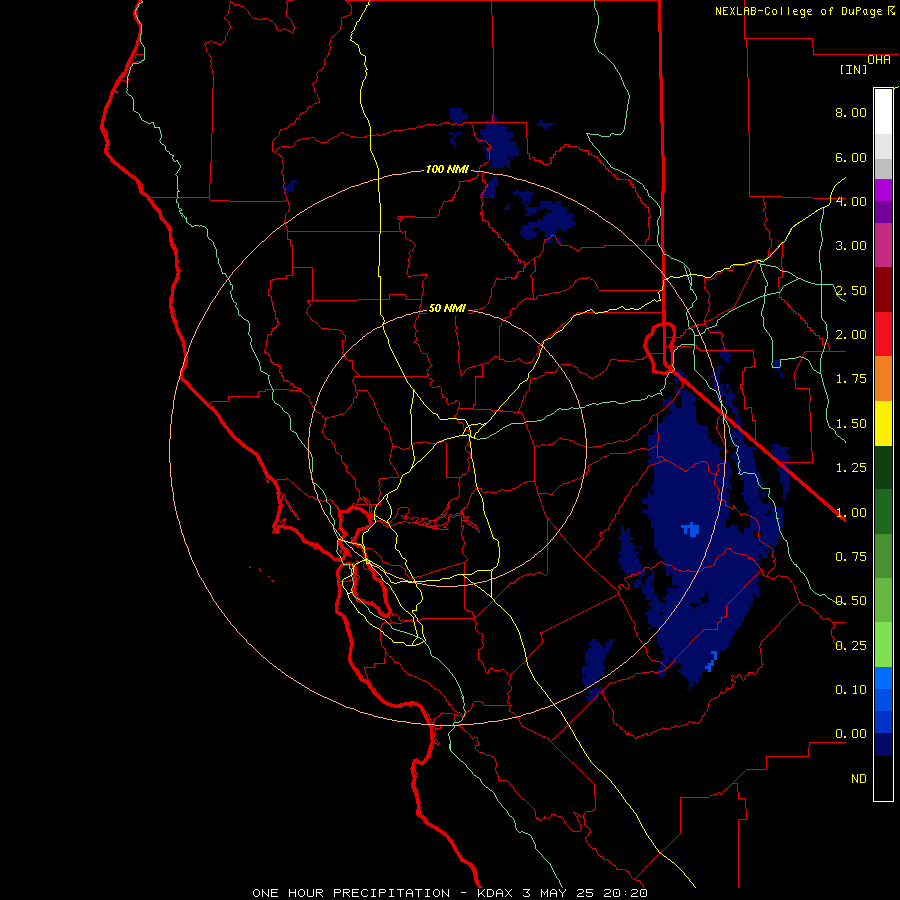
Task: Pick the yellow legend swatch
Action: pyautogui.click(x=883, y=423)
